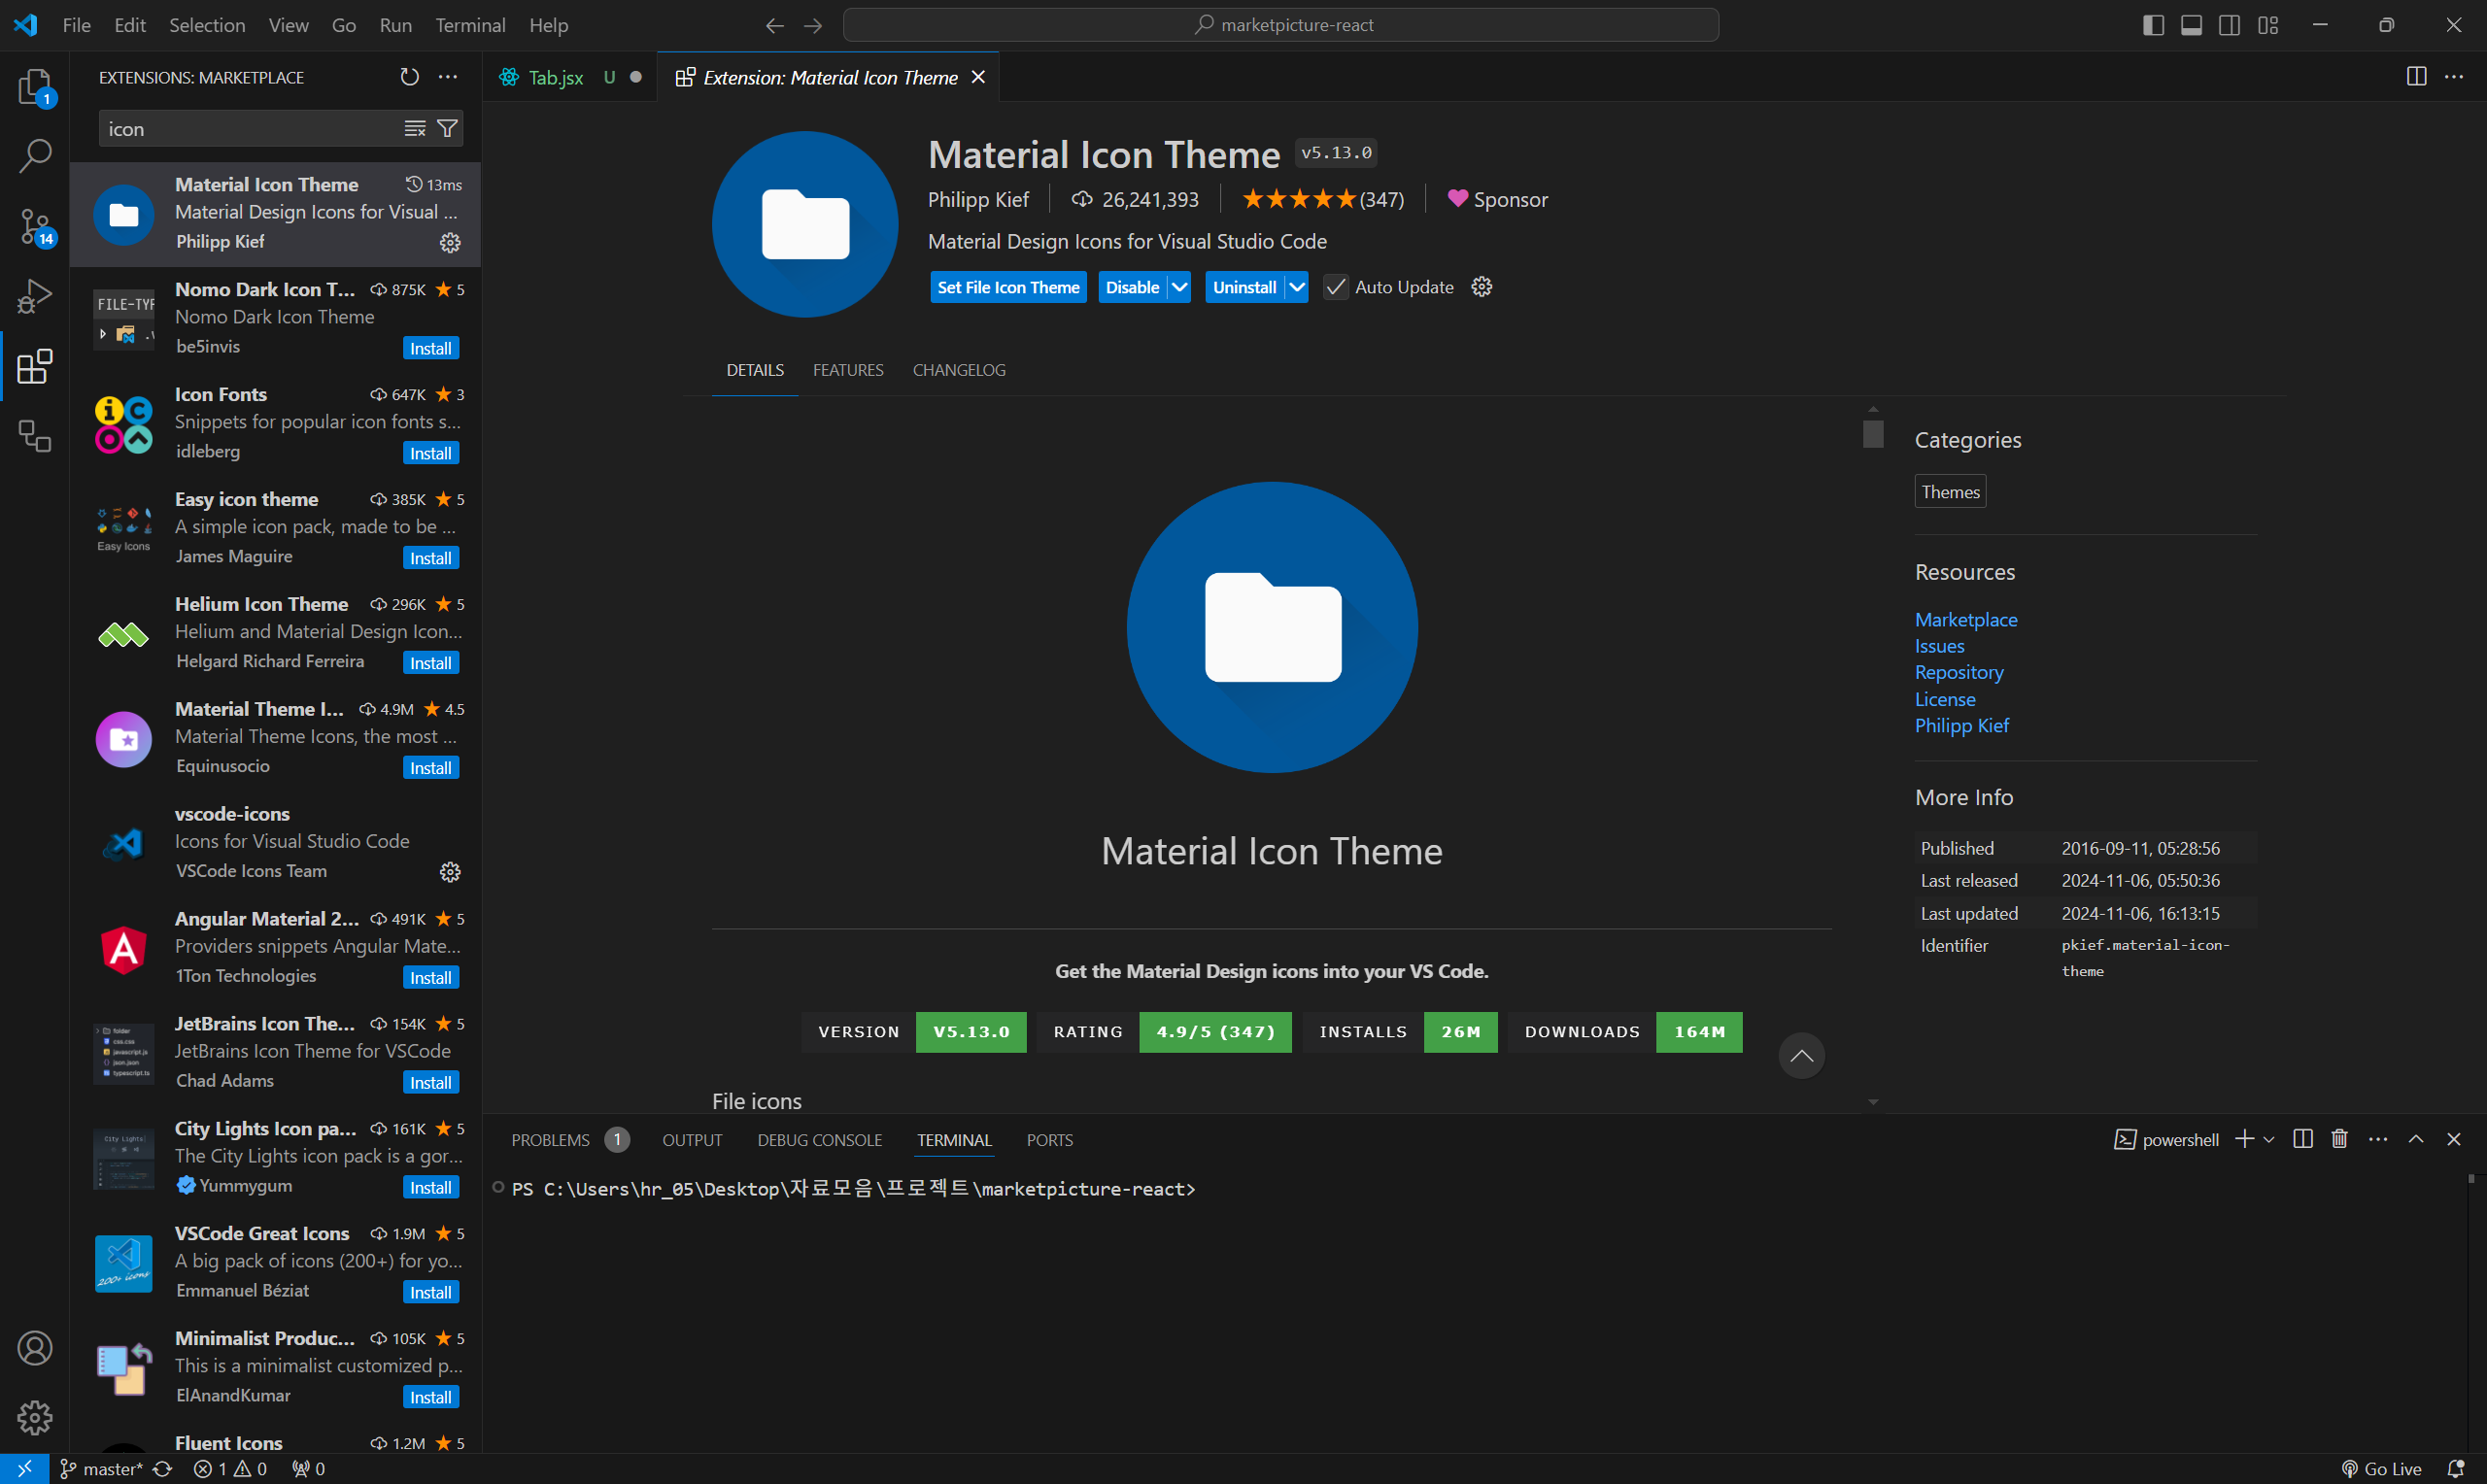Screen dimensions: 2487x1484
Task: Open manage gear for Material Icon Theme list item
Action: click(x=450, y=242)
